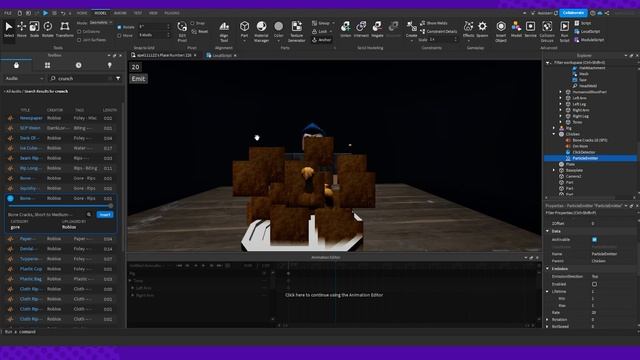Click the Service icon in the ribbon
Screen dimensions: 640x360
click(x=531, y=29)
